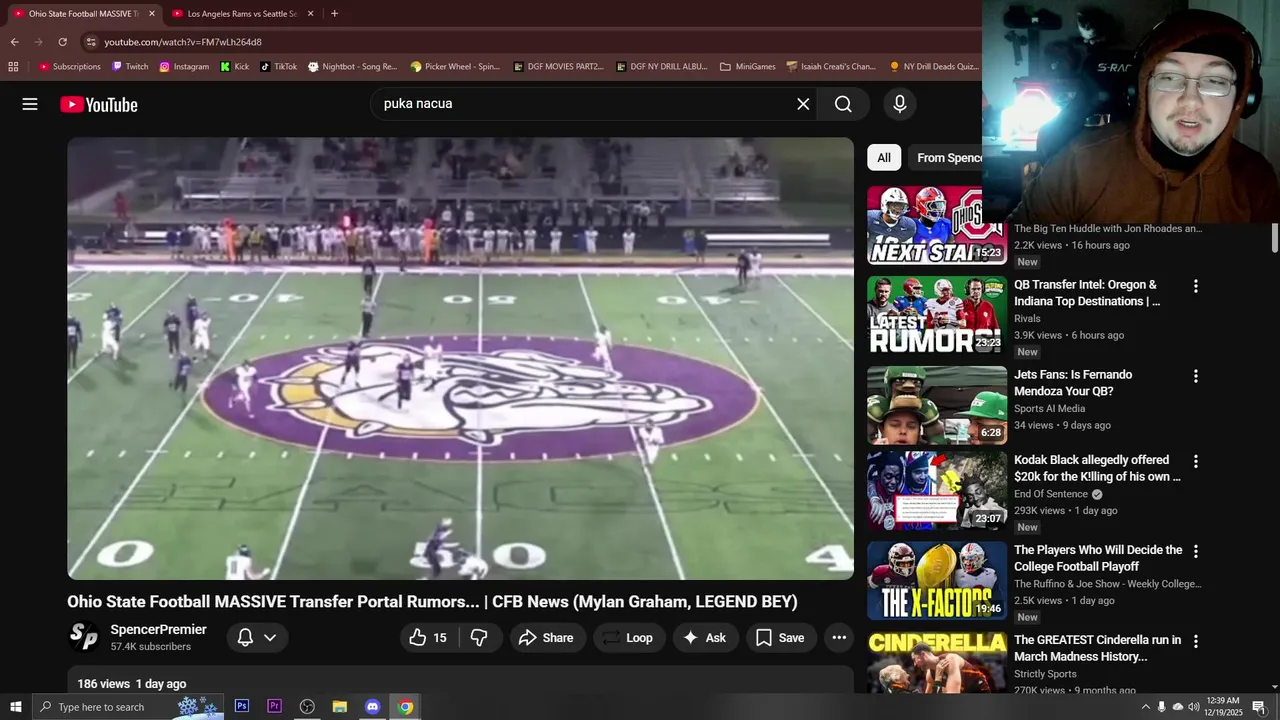1280x720 pixels.
Task: Open Nightbot Song Requests bookmark
Action: 352,67
